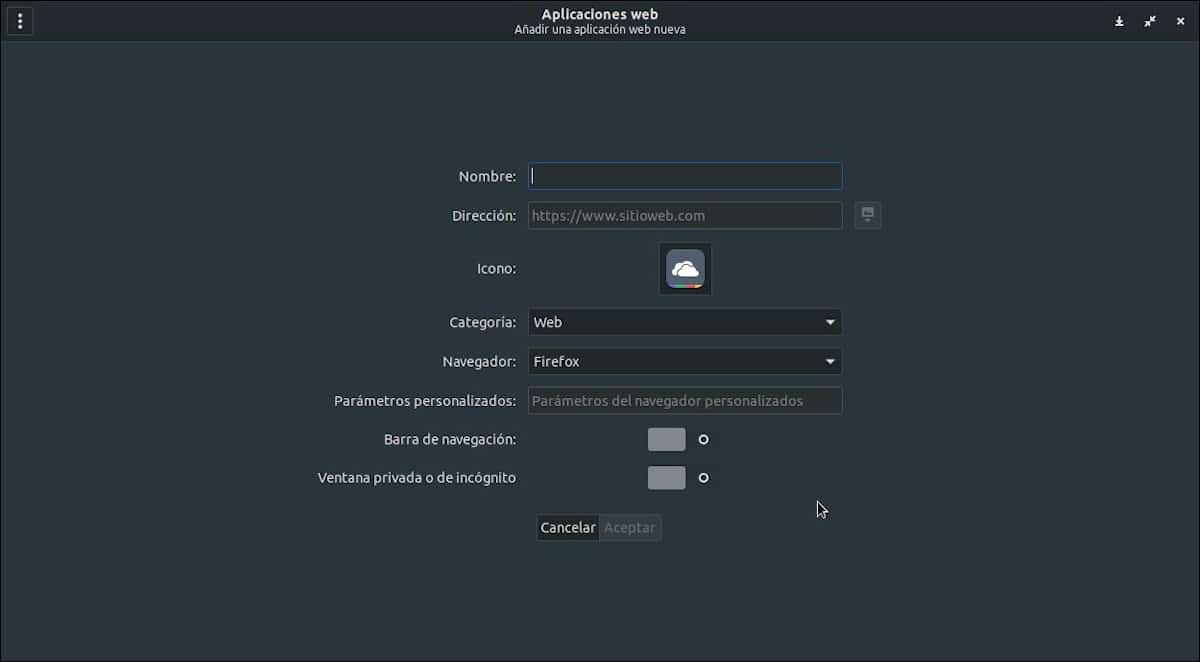The width and height of the screenshot is (1200, 662).
Task: Enable the Ventana privada o de incógnito switch
Action: 666,477
